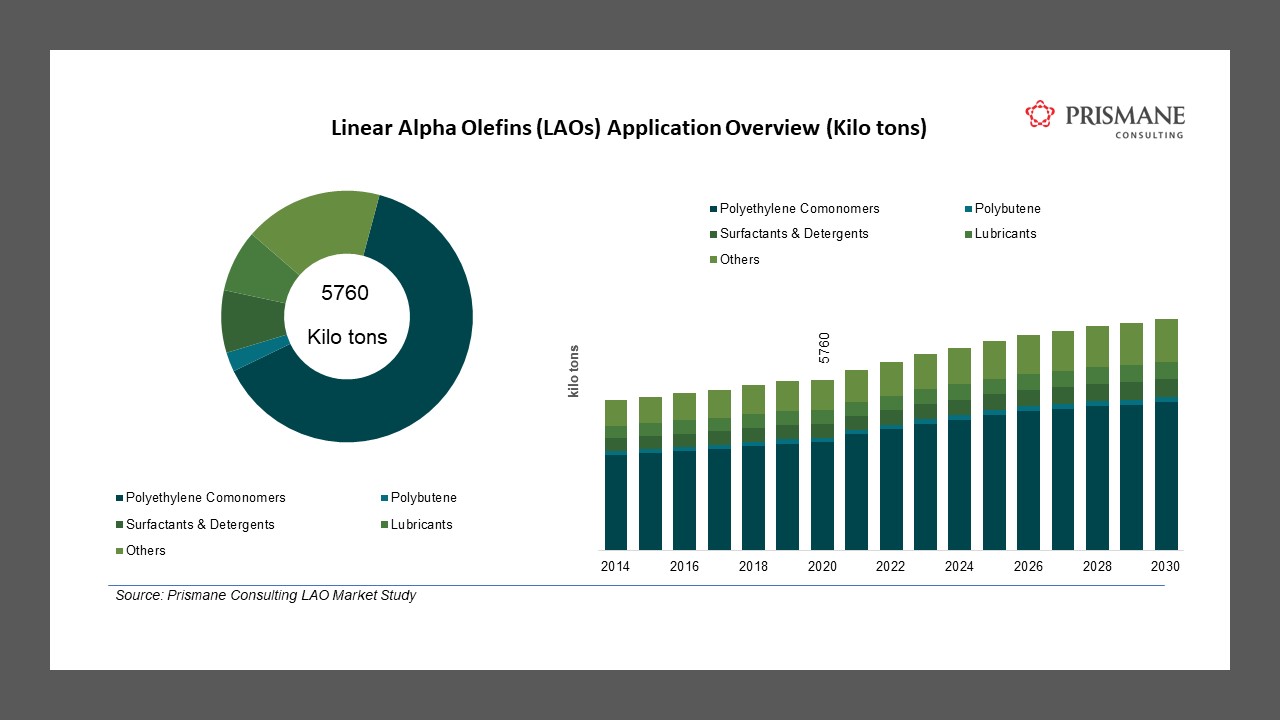
Task: Click the Others legend marker below donut
Action: tap(119, 550)
